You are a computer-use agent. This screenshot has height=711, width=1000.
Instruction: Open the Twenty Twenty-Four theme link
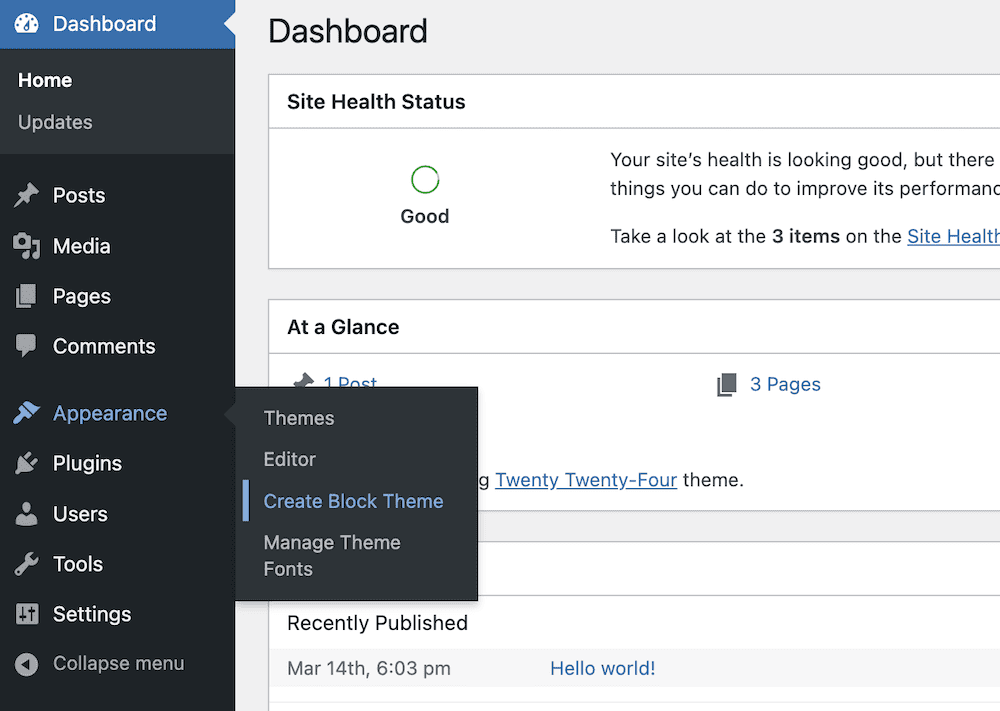586,480
